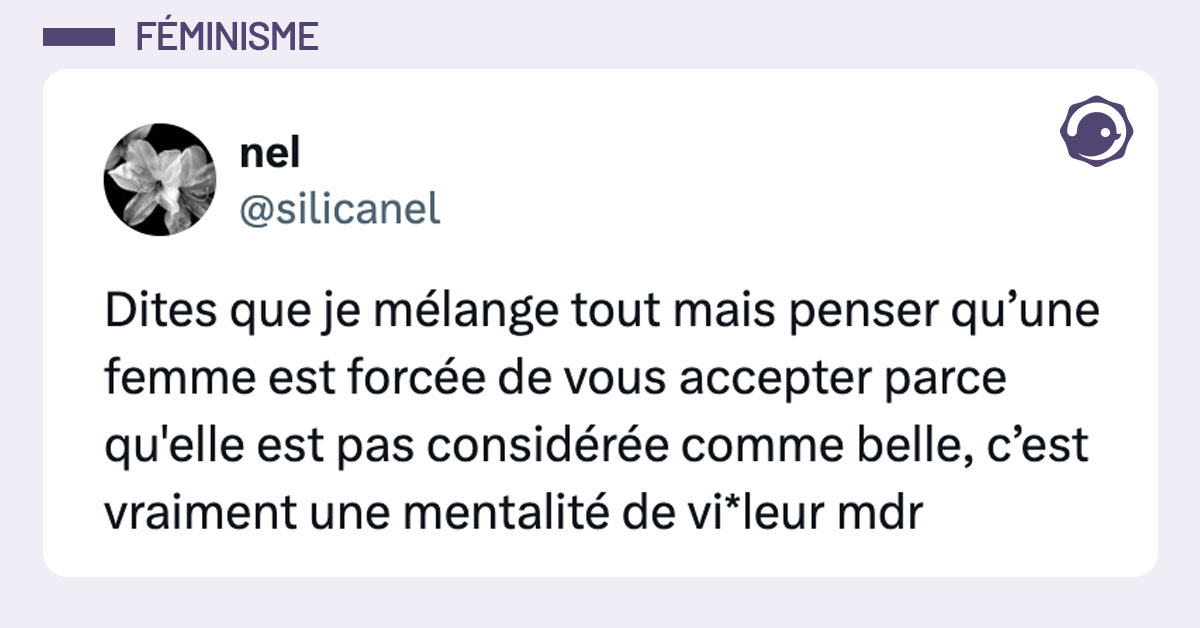Click the FÉMINISME category label
The width and height of the screenshot is (1200, 628).
point(227,37)
